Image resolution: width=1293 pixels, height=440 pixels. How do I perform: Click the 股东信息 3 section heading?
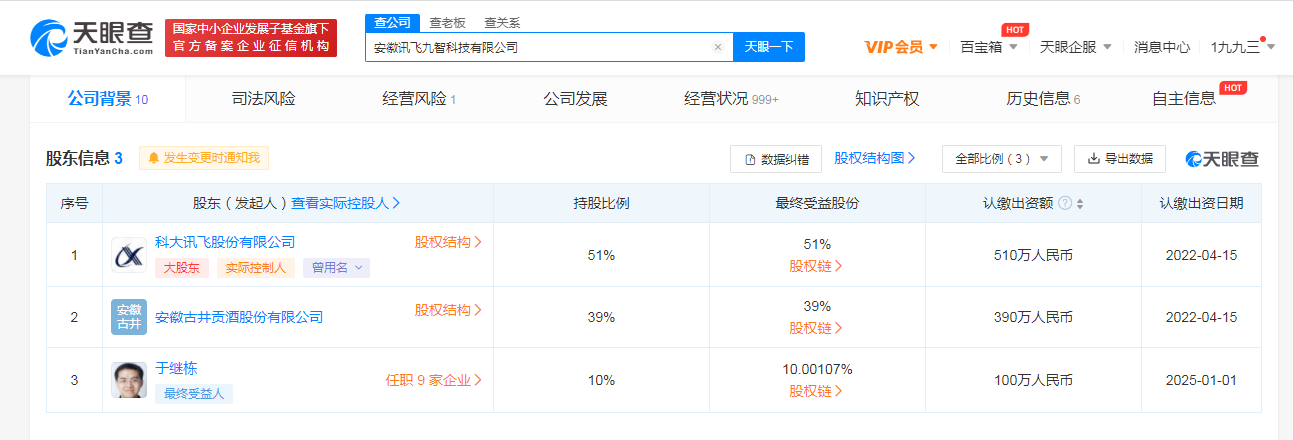tap(84, 158)
